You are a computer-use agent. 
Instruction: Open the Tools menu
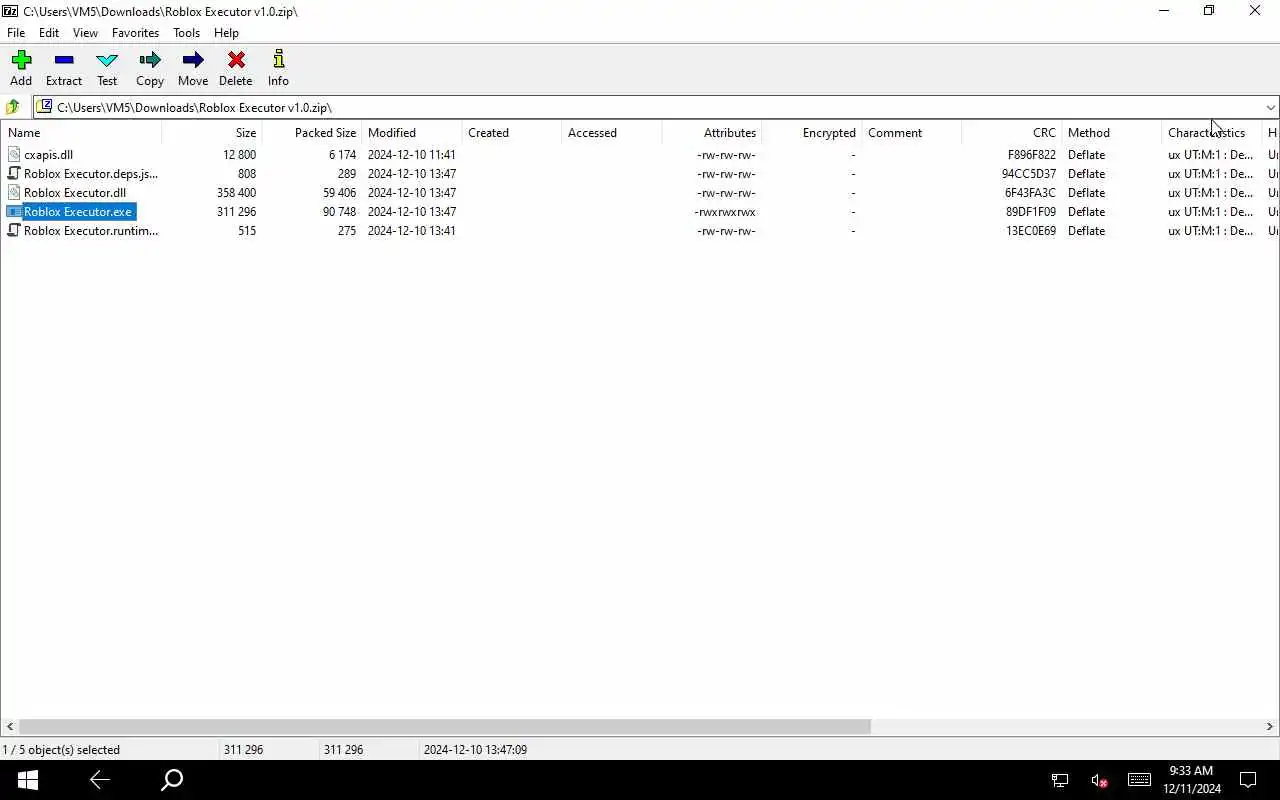pos(186,33)
